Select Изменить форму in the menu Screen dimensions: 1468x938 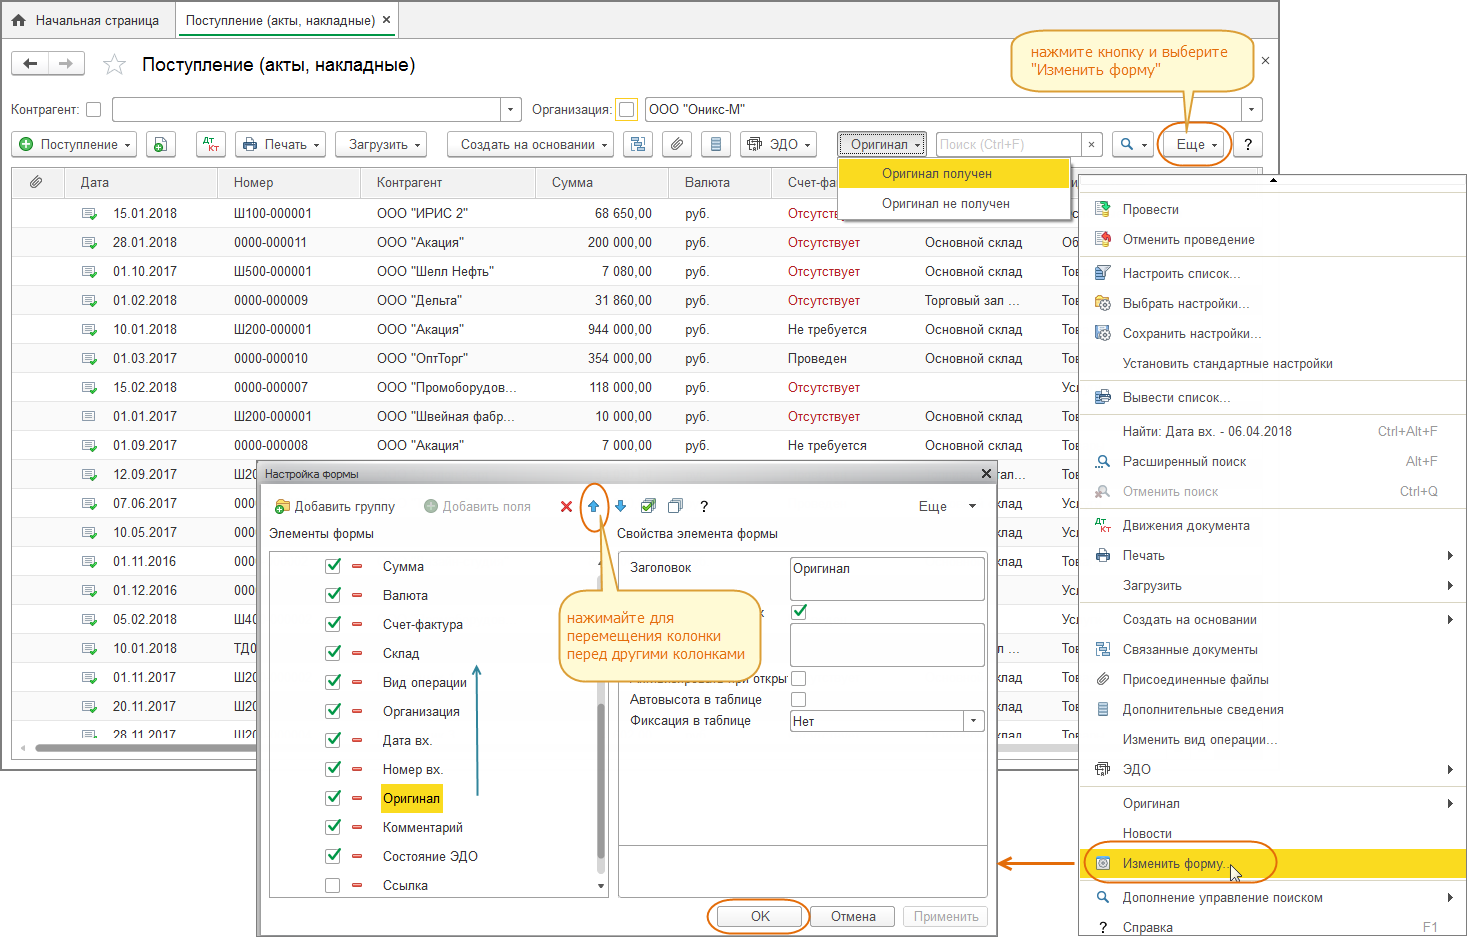tap(1172, 864)
